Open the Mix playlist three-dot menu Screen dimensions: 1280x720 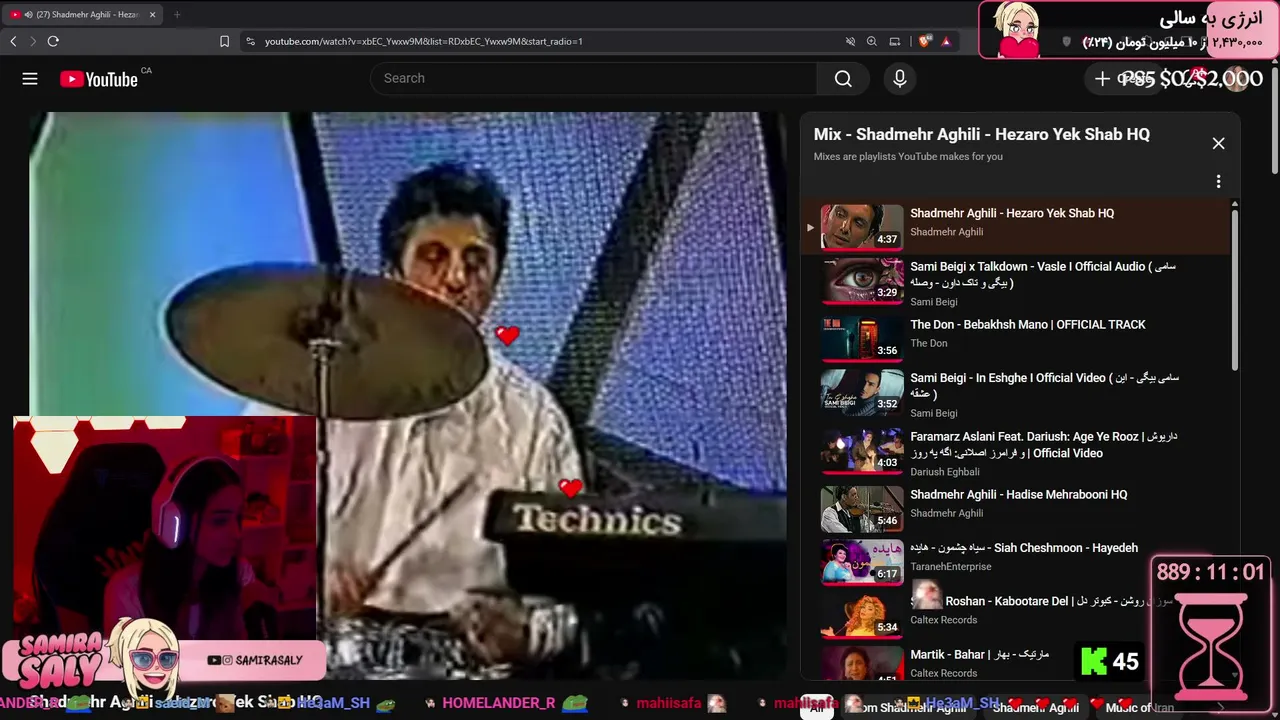click(1218, 181)
